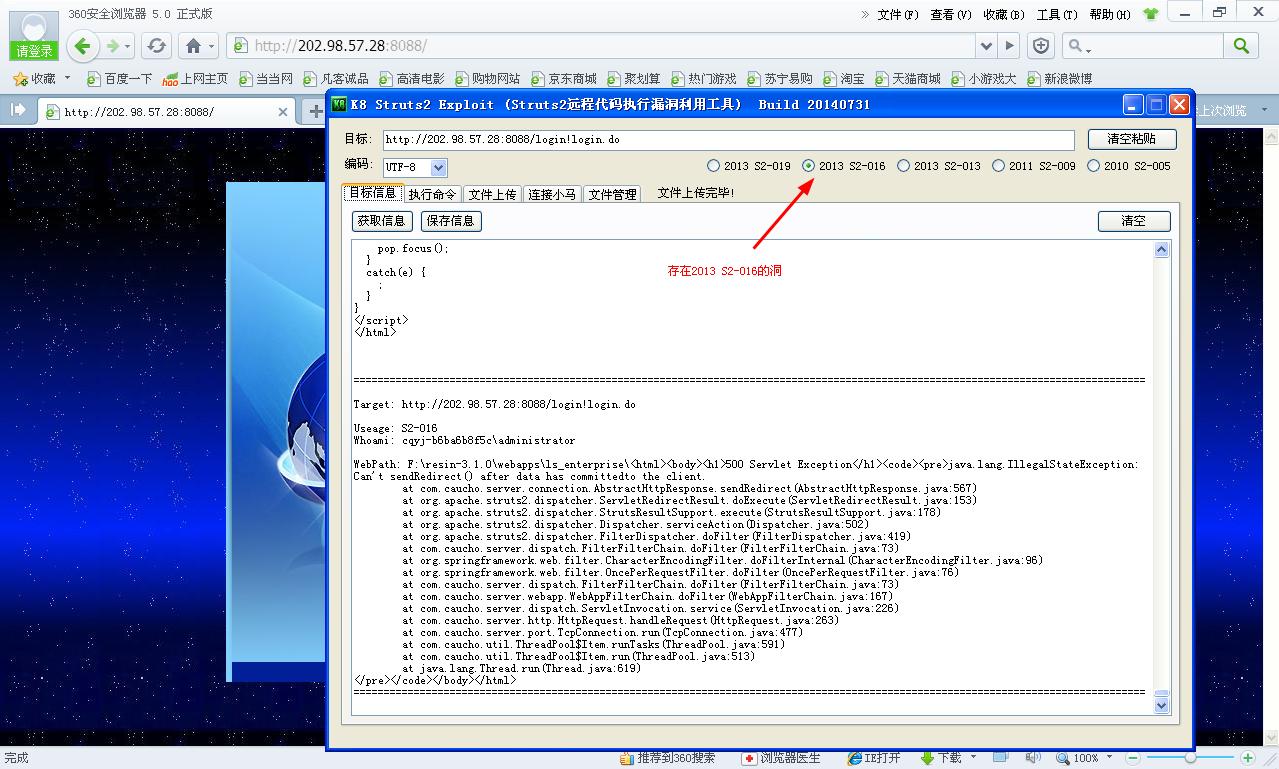Click the zoom-in plus in status bar
The width and height of the screenshot is (1279, 769).
(x=1248, y=759)
